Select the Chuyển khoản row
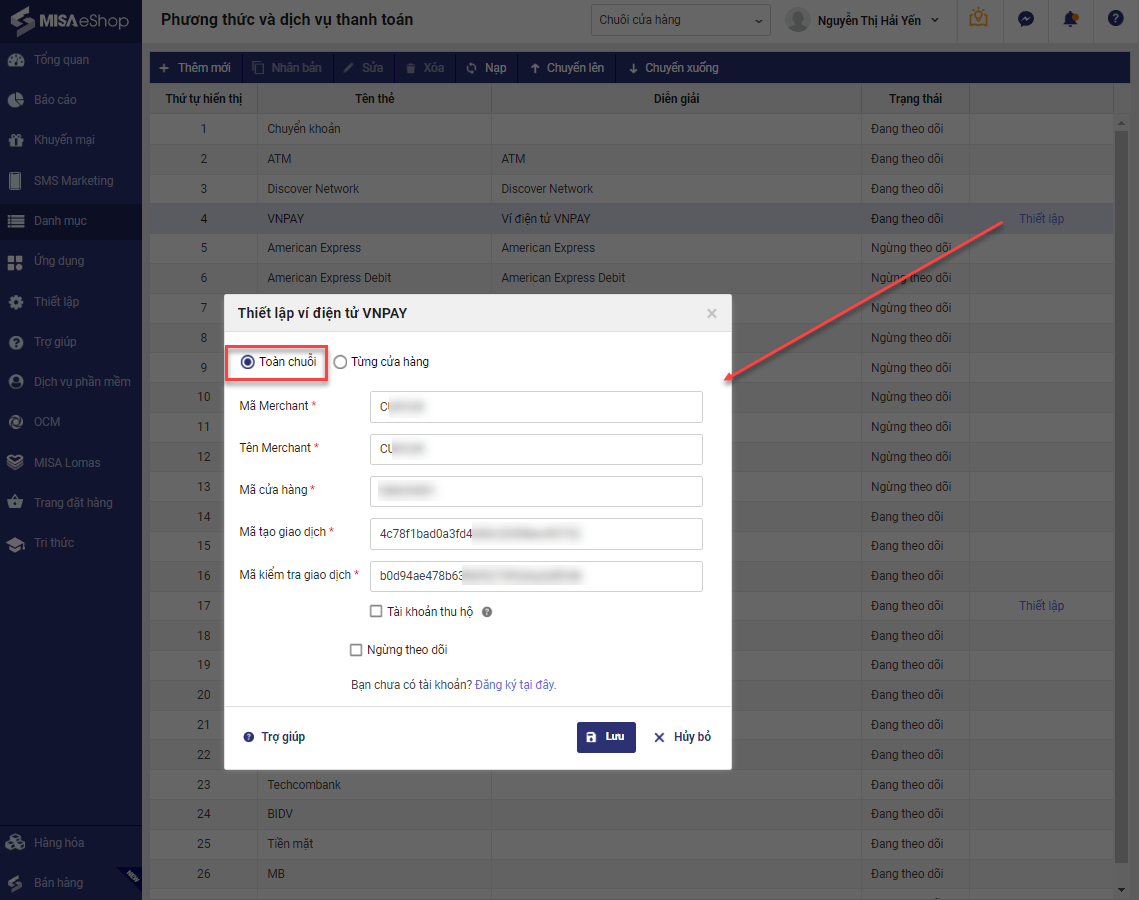Viewport: 1139px width, 900px height. tap(631, 129)
